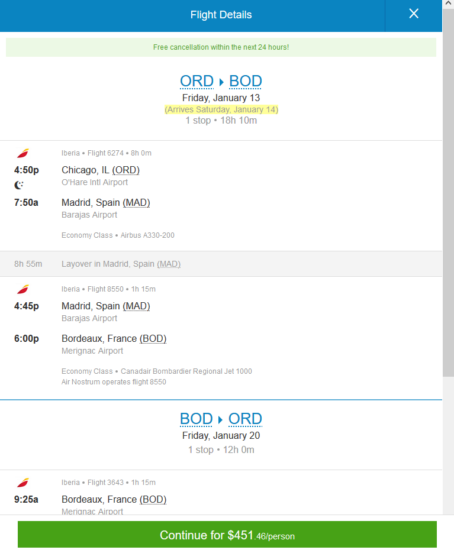Click the scrollbar up arrow
Image resolution: width=454 pixels, height=550 pixels.
click(448, 4)
